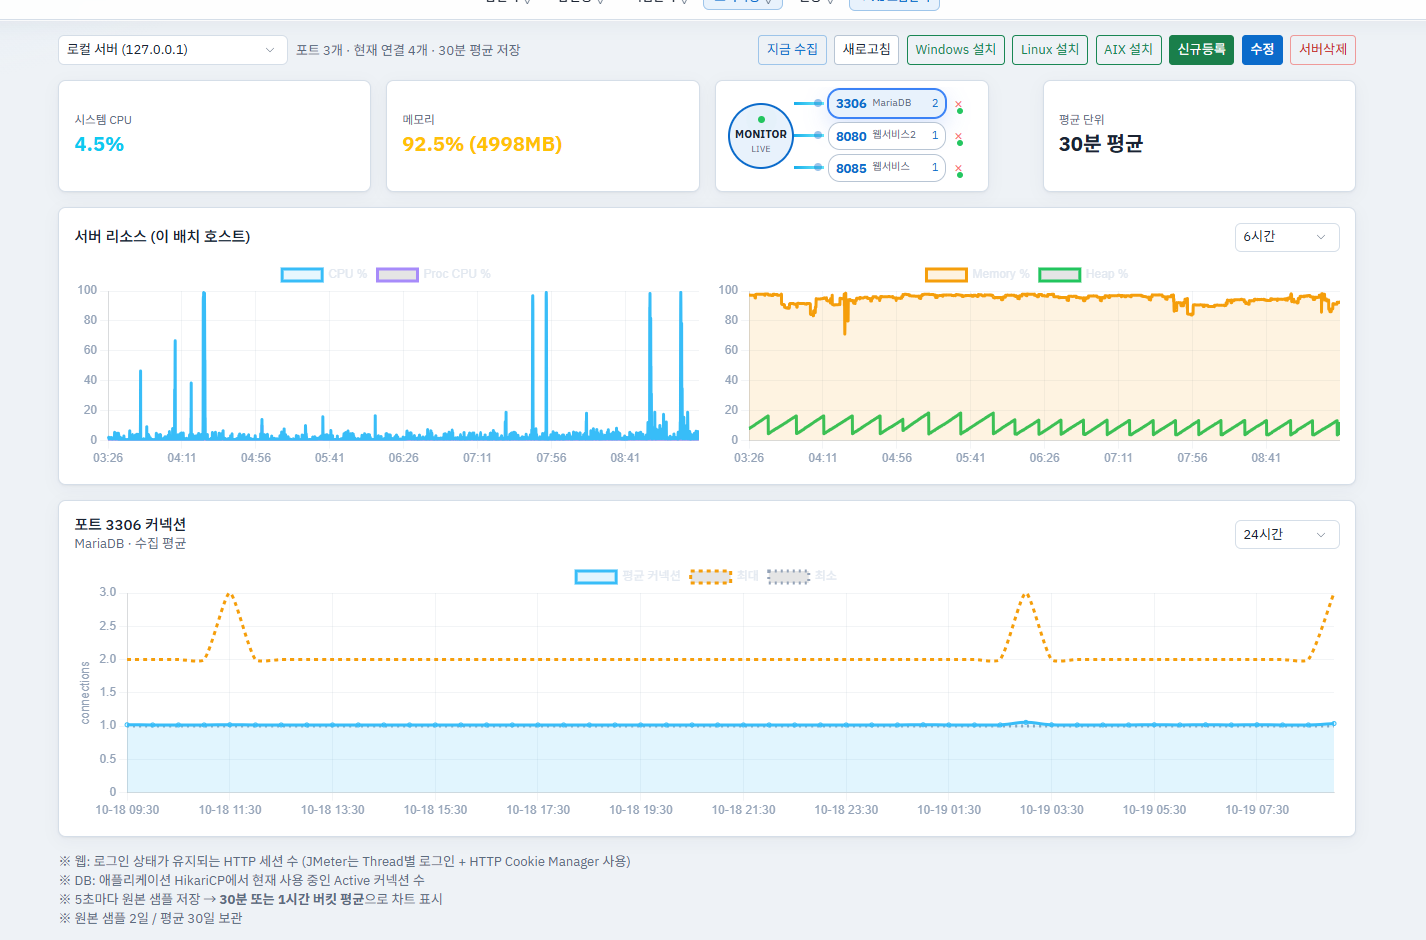Click the MONITOR LIVE circle node
Viewport: 1426px width, 940px height.
coord(761,136)
